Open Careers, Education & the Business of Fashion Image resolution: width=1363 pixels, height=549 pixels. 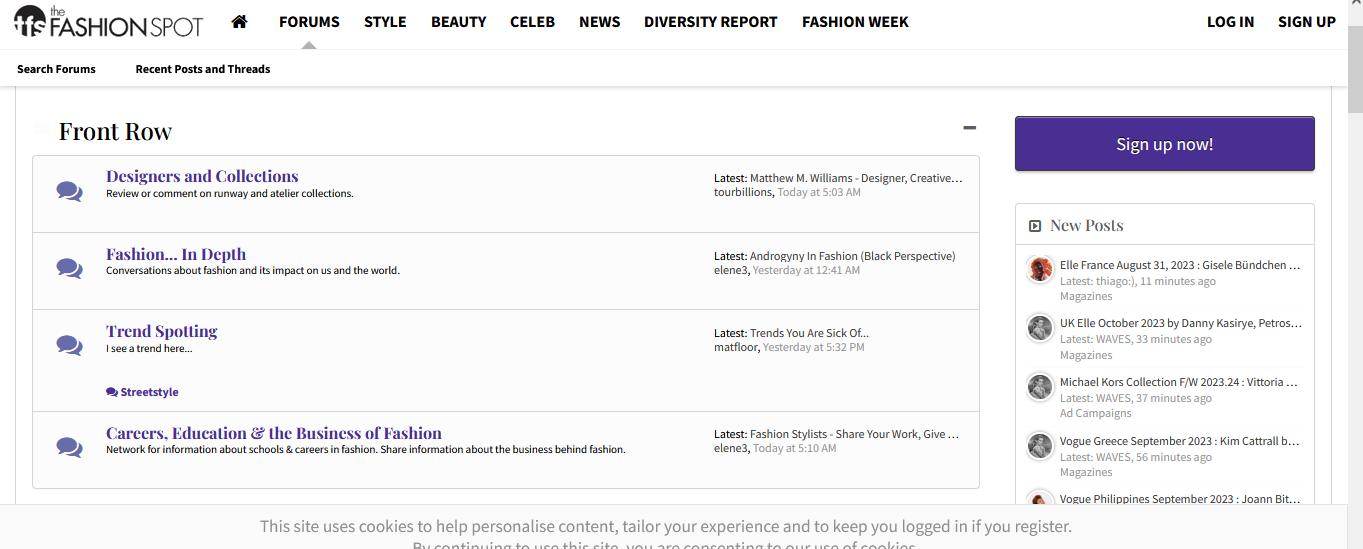pyautogui.click(x=274, y=433)
